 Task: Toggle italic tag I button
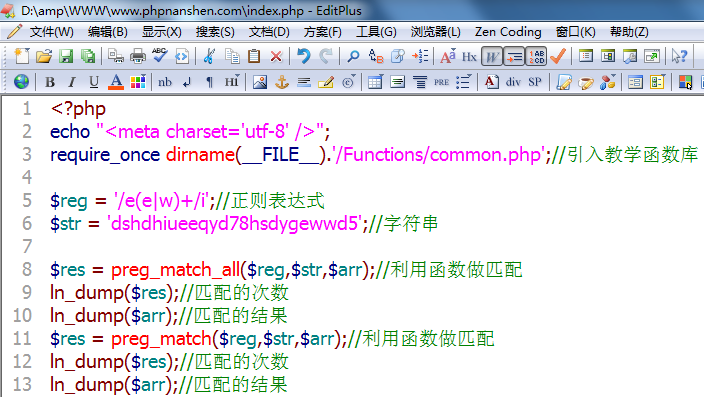(x=71, y=82)
